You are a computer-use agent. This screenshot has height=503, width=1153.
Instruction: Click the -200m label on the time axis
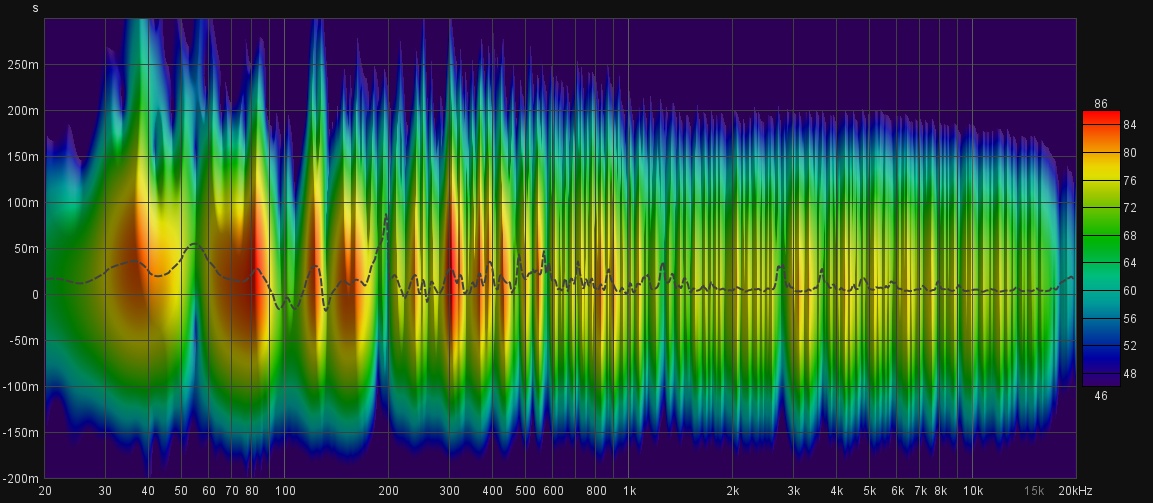point(22,479)
